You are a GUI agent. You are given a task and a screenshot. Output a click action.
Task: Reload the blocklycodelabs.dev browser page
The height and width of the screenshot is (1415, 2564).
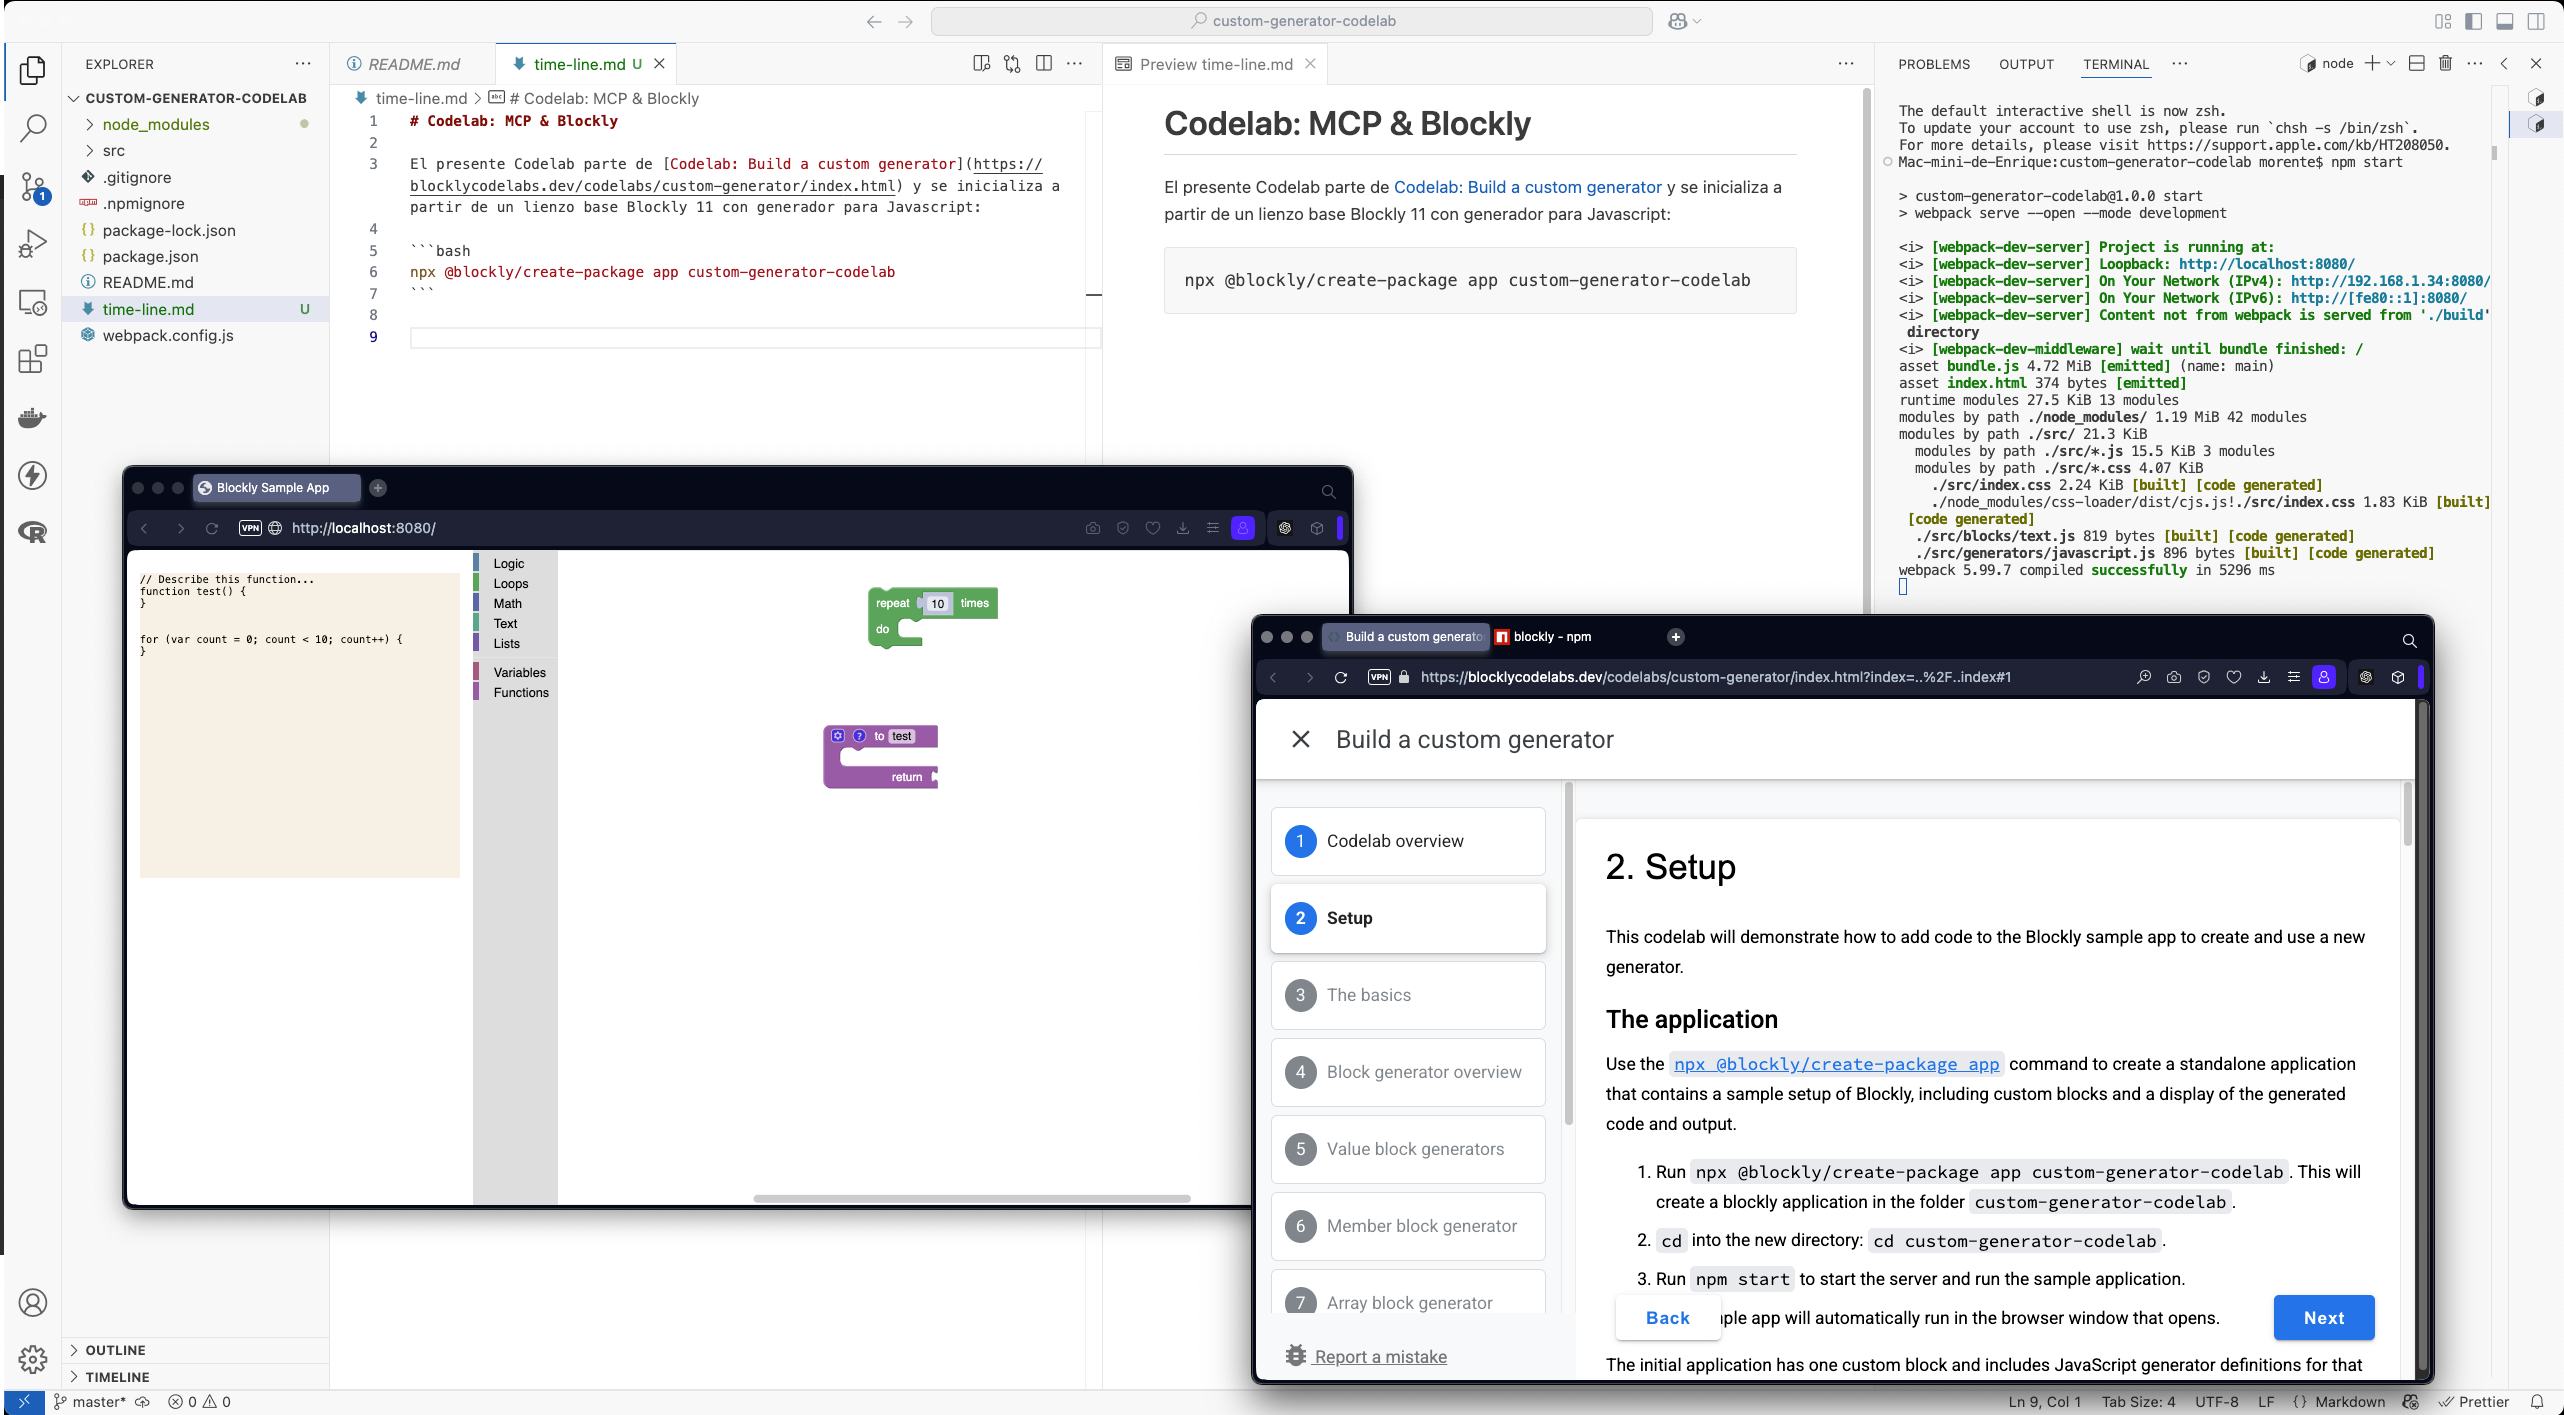coord(1341,677)
